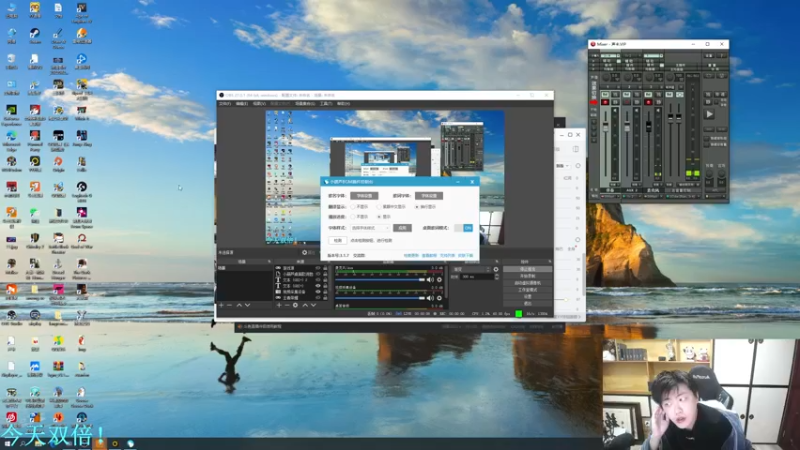The image size is (800, 450).
Task: Add a new scene in OBS Scenes panel
Action: tap(221, 305)
